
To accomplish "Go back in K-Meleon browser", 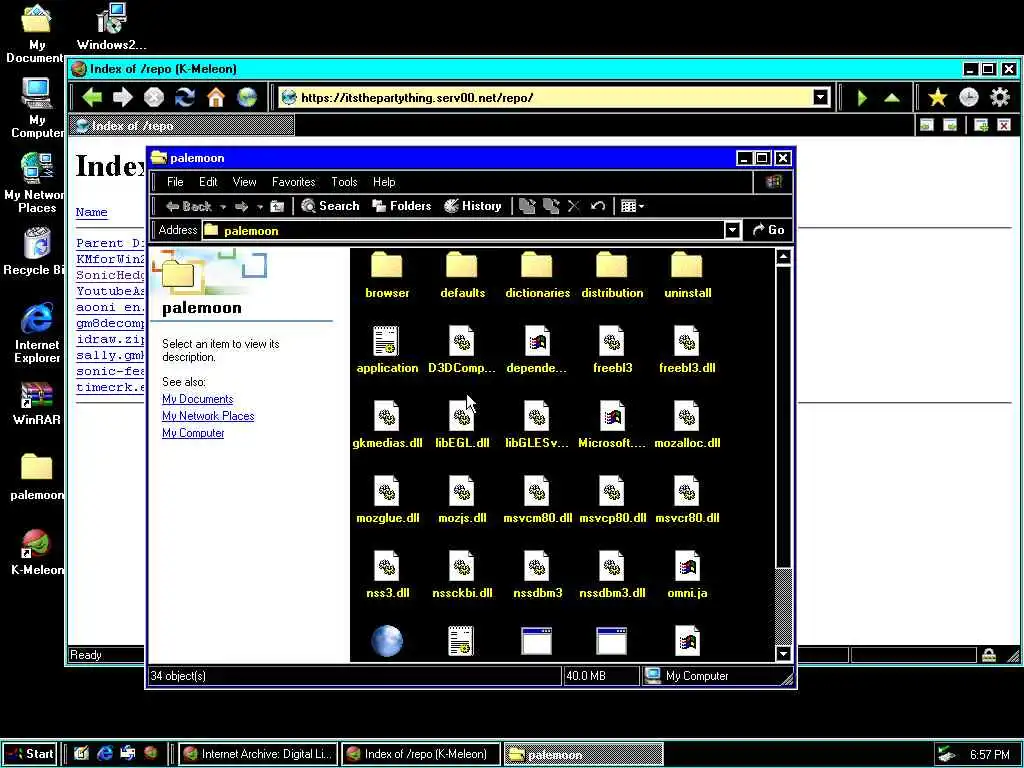I will point(92,98).
